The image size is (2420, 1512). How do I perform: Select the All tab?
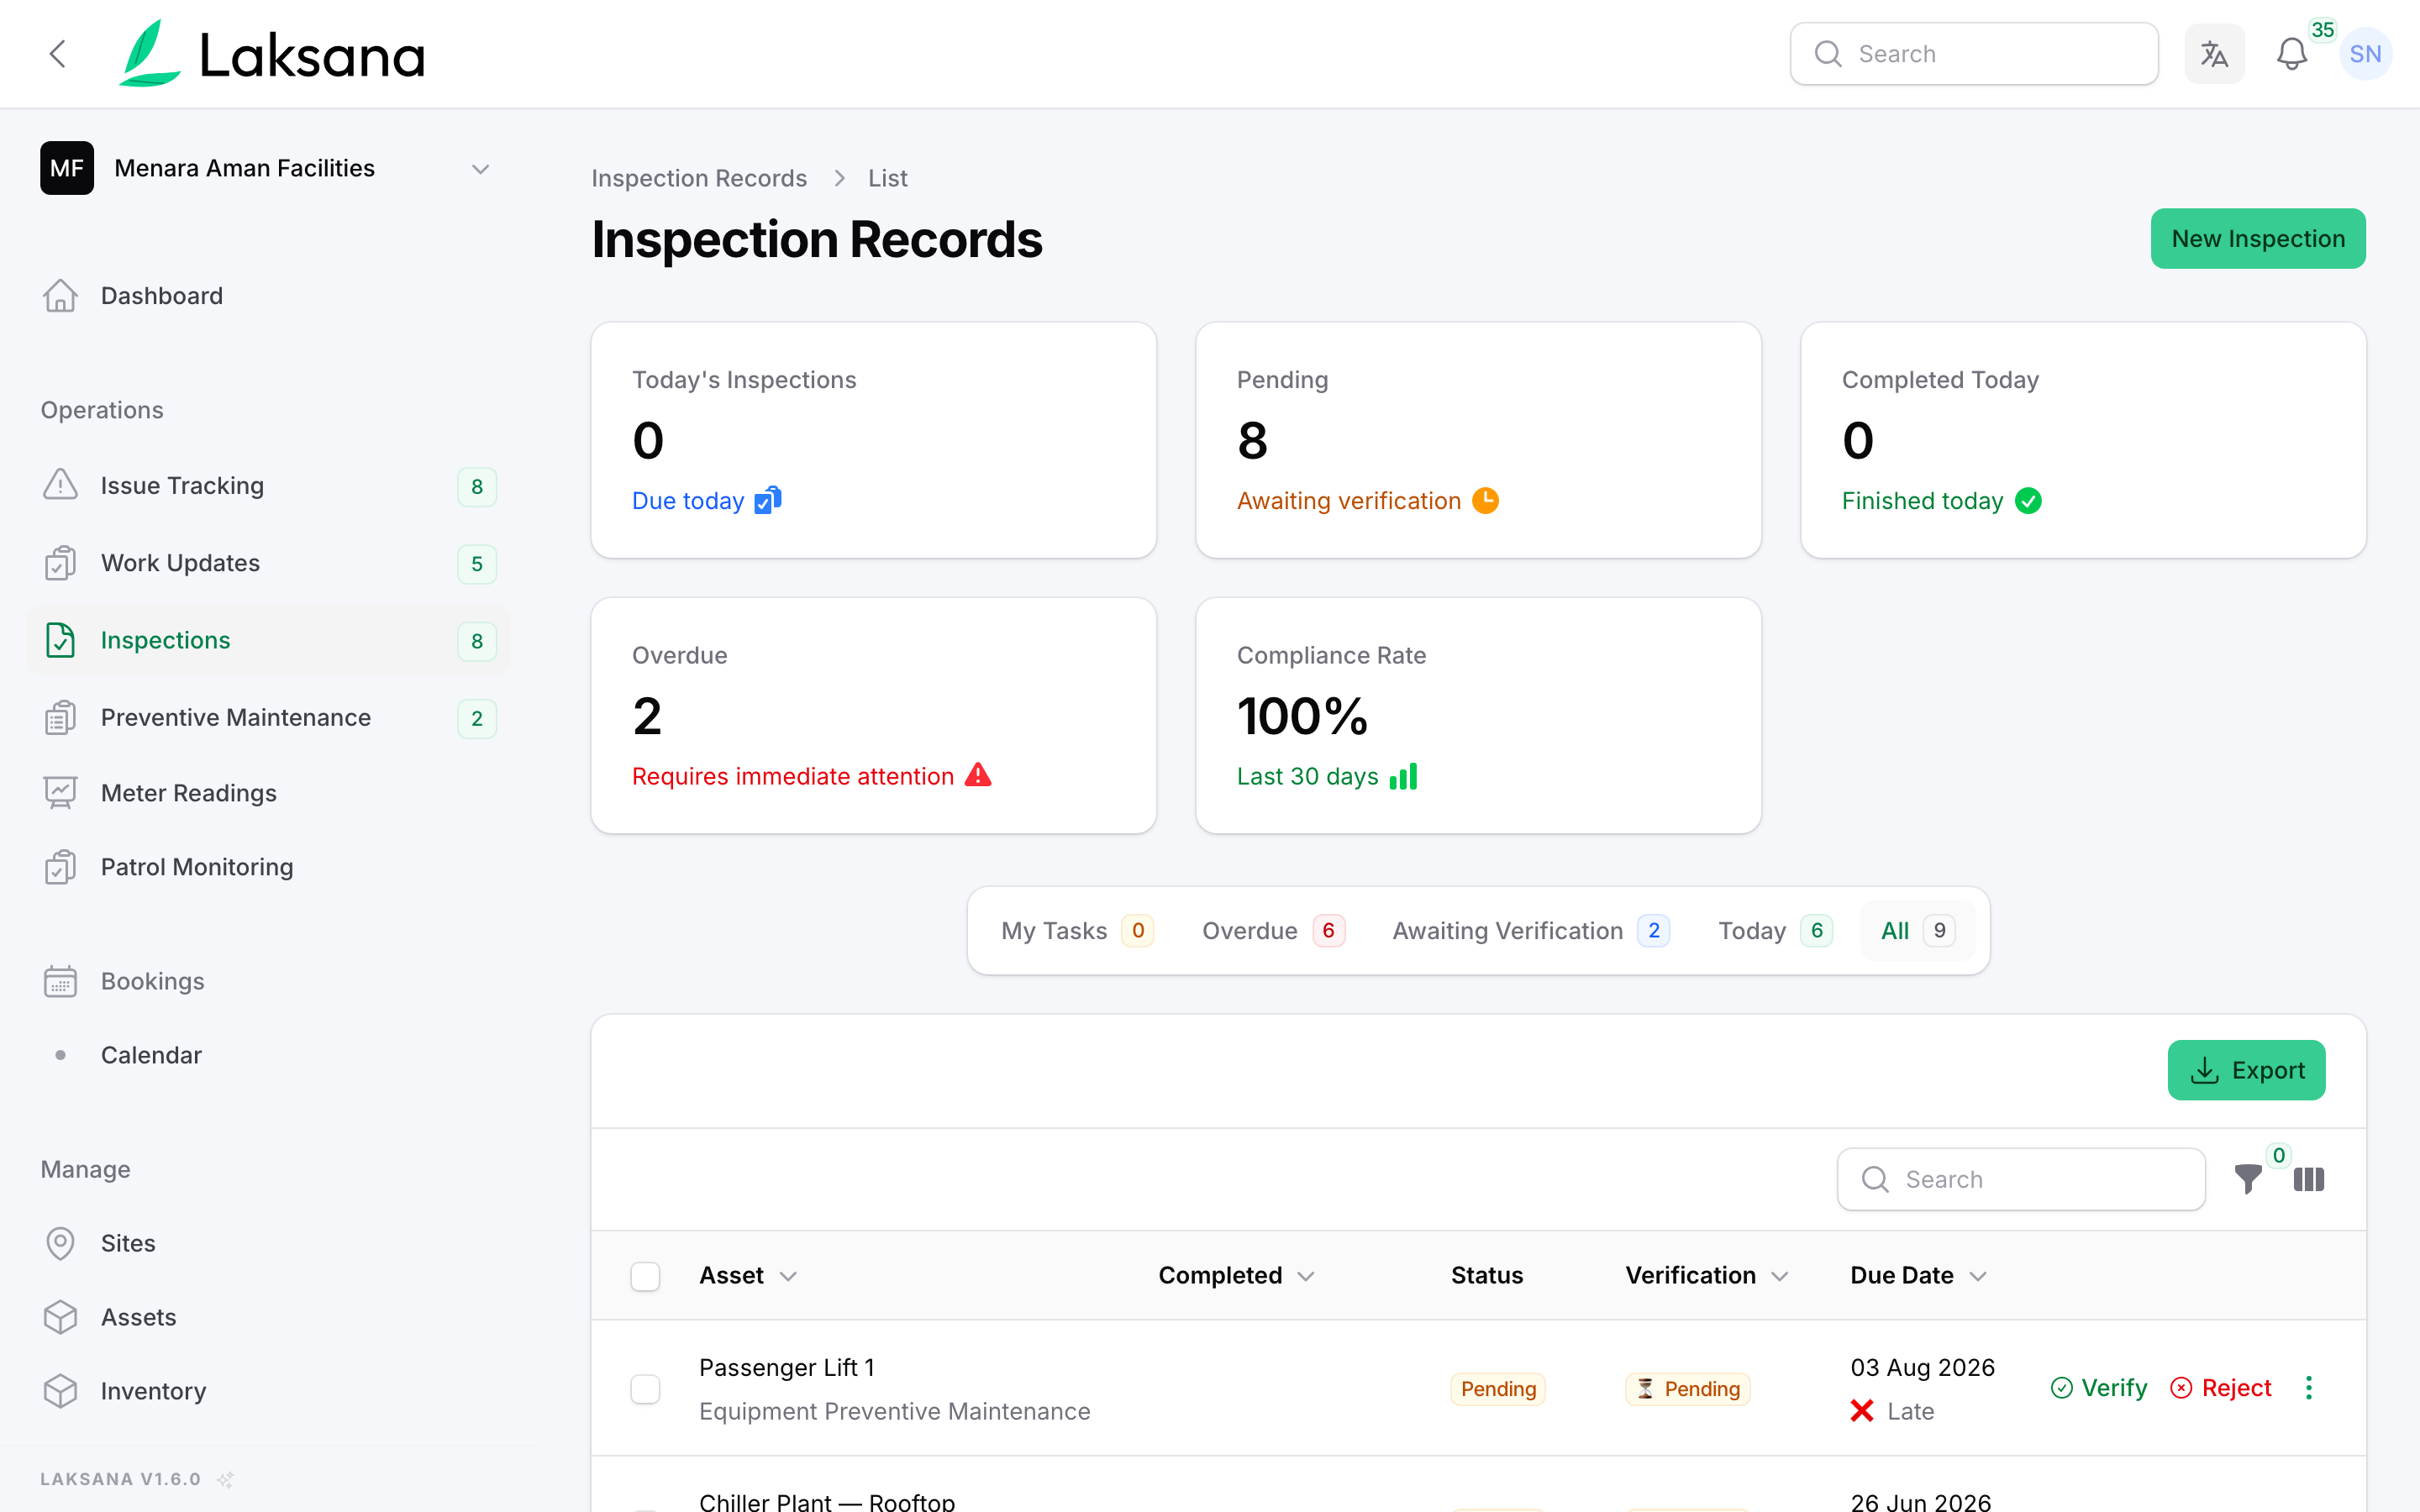pos(1917,931)
